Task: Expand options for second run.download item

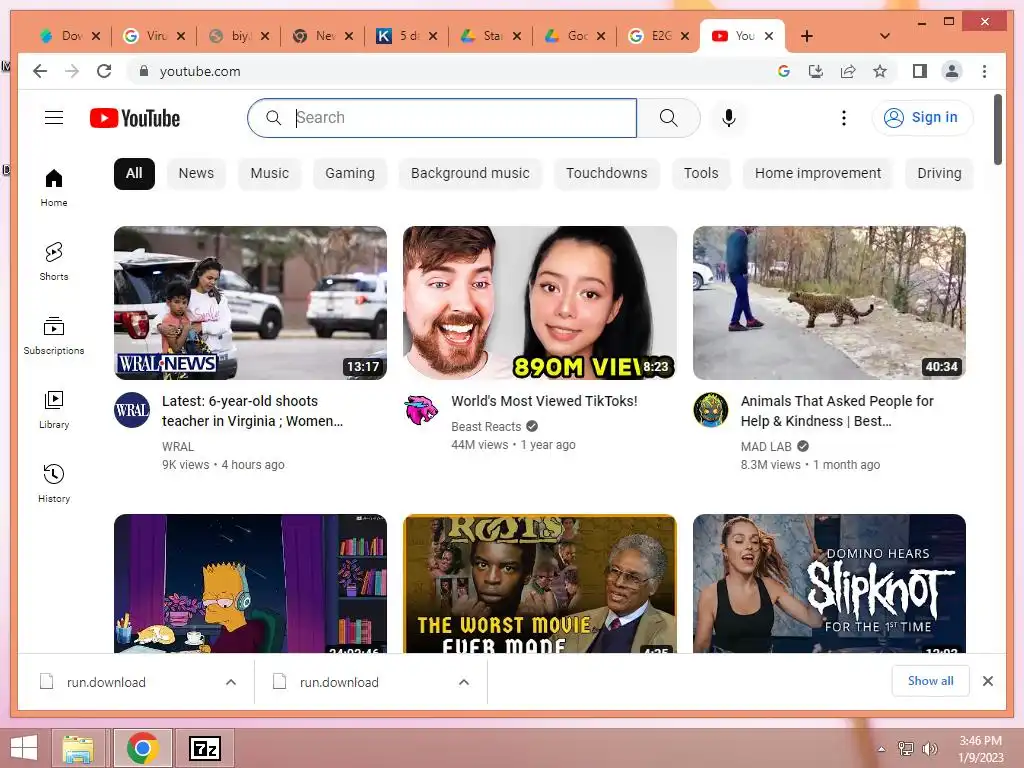Action: pos(464,682)
